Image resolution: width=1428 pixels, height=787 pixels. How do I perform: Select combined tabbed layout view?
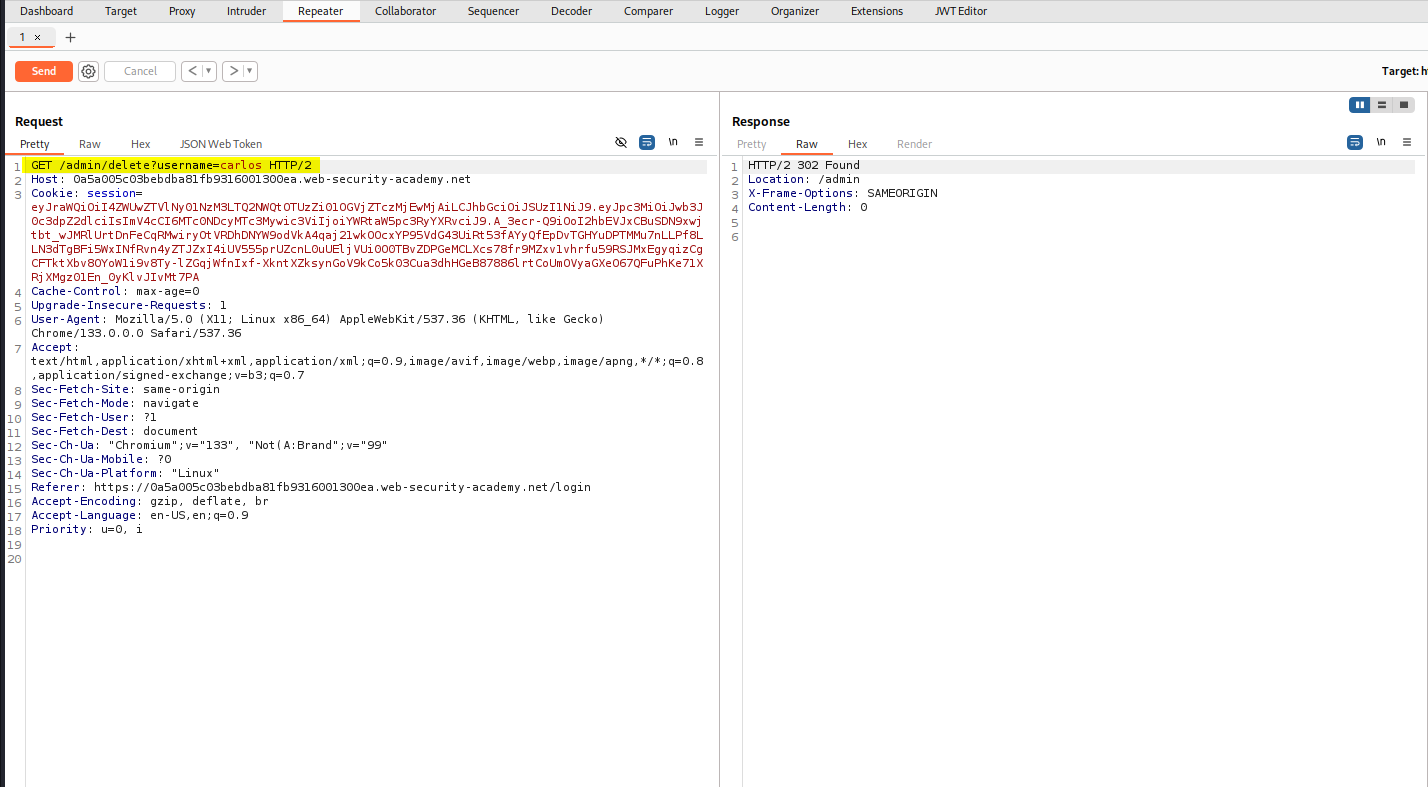click(1404, 105)
